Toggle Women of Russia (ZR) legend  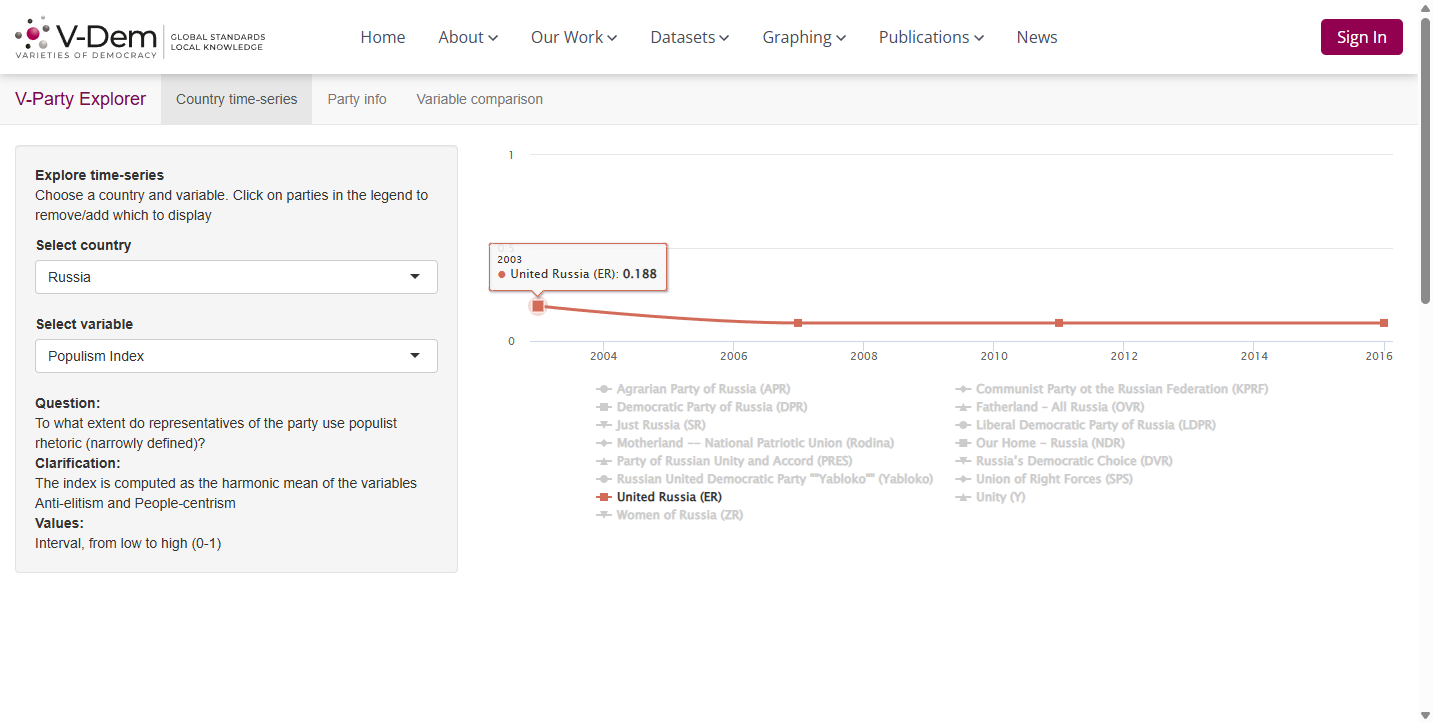click(x=669, y=515)
